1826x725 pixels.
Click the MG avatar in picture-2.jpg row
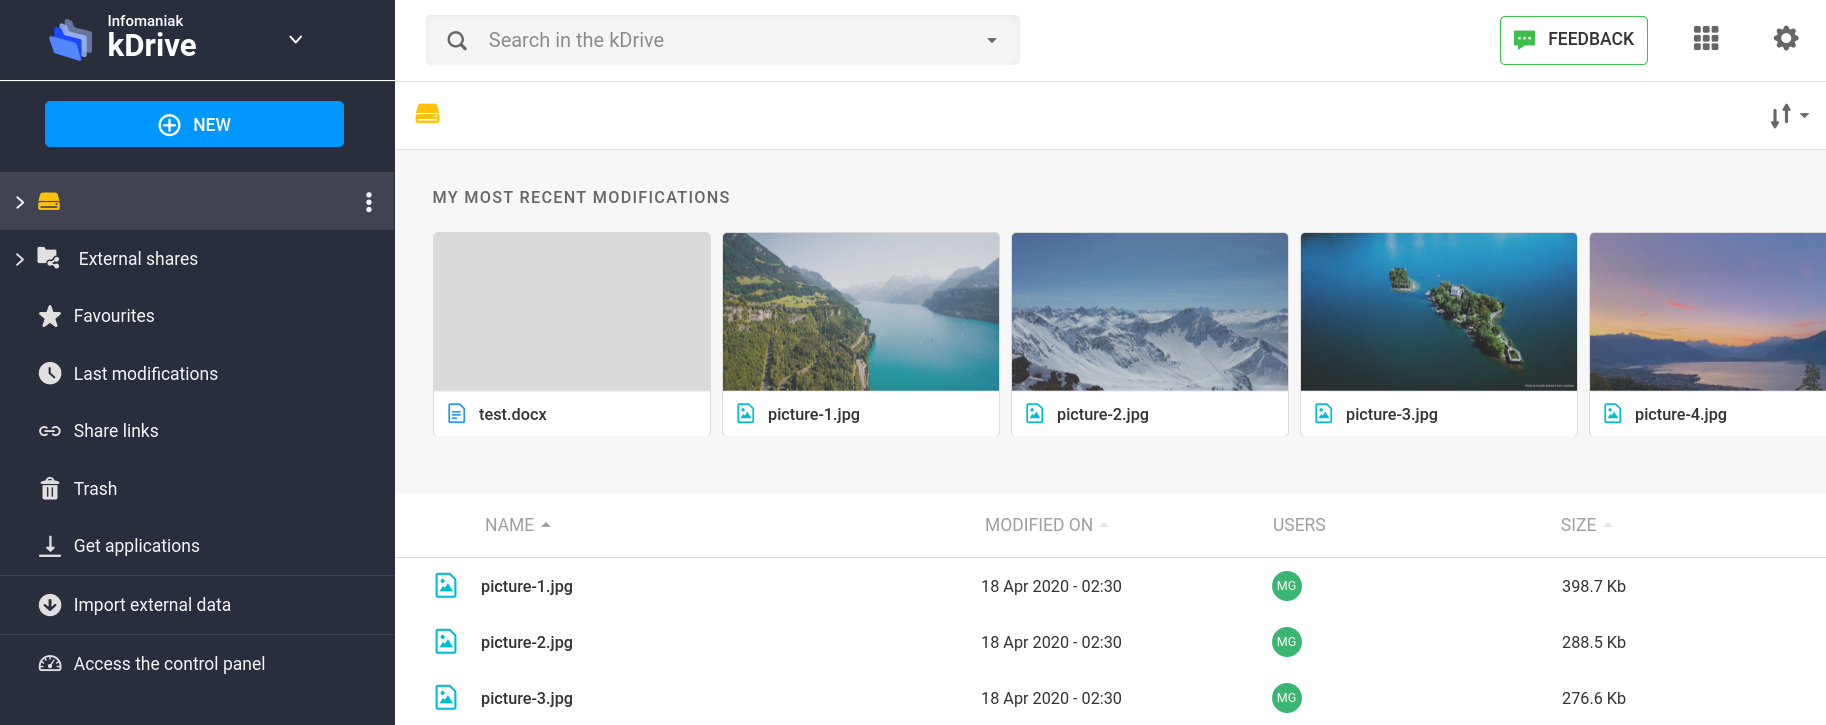click(x=1287, y=642)
